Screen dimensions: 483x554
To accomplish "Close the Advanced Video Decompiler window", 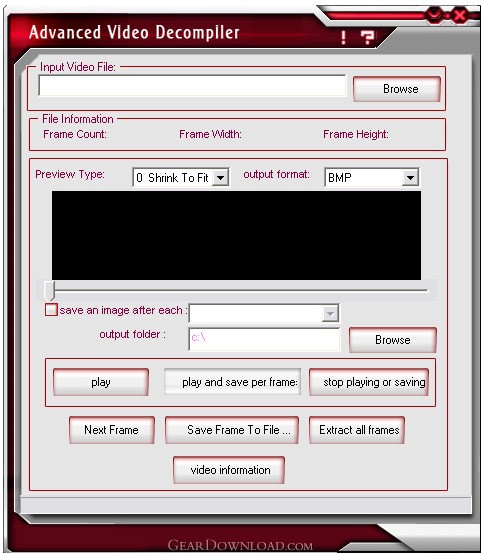I will point(459,16).
